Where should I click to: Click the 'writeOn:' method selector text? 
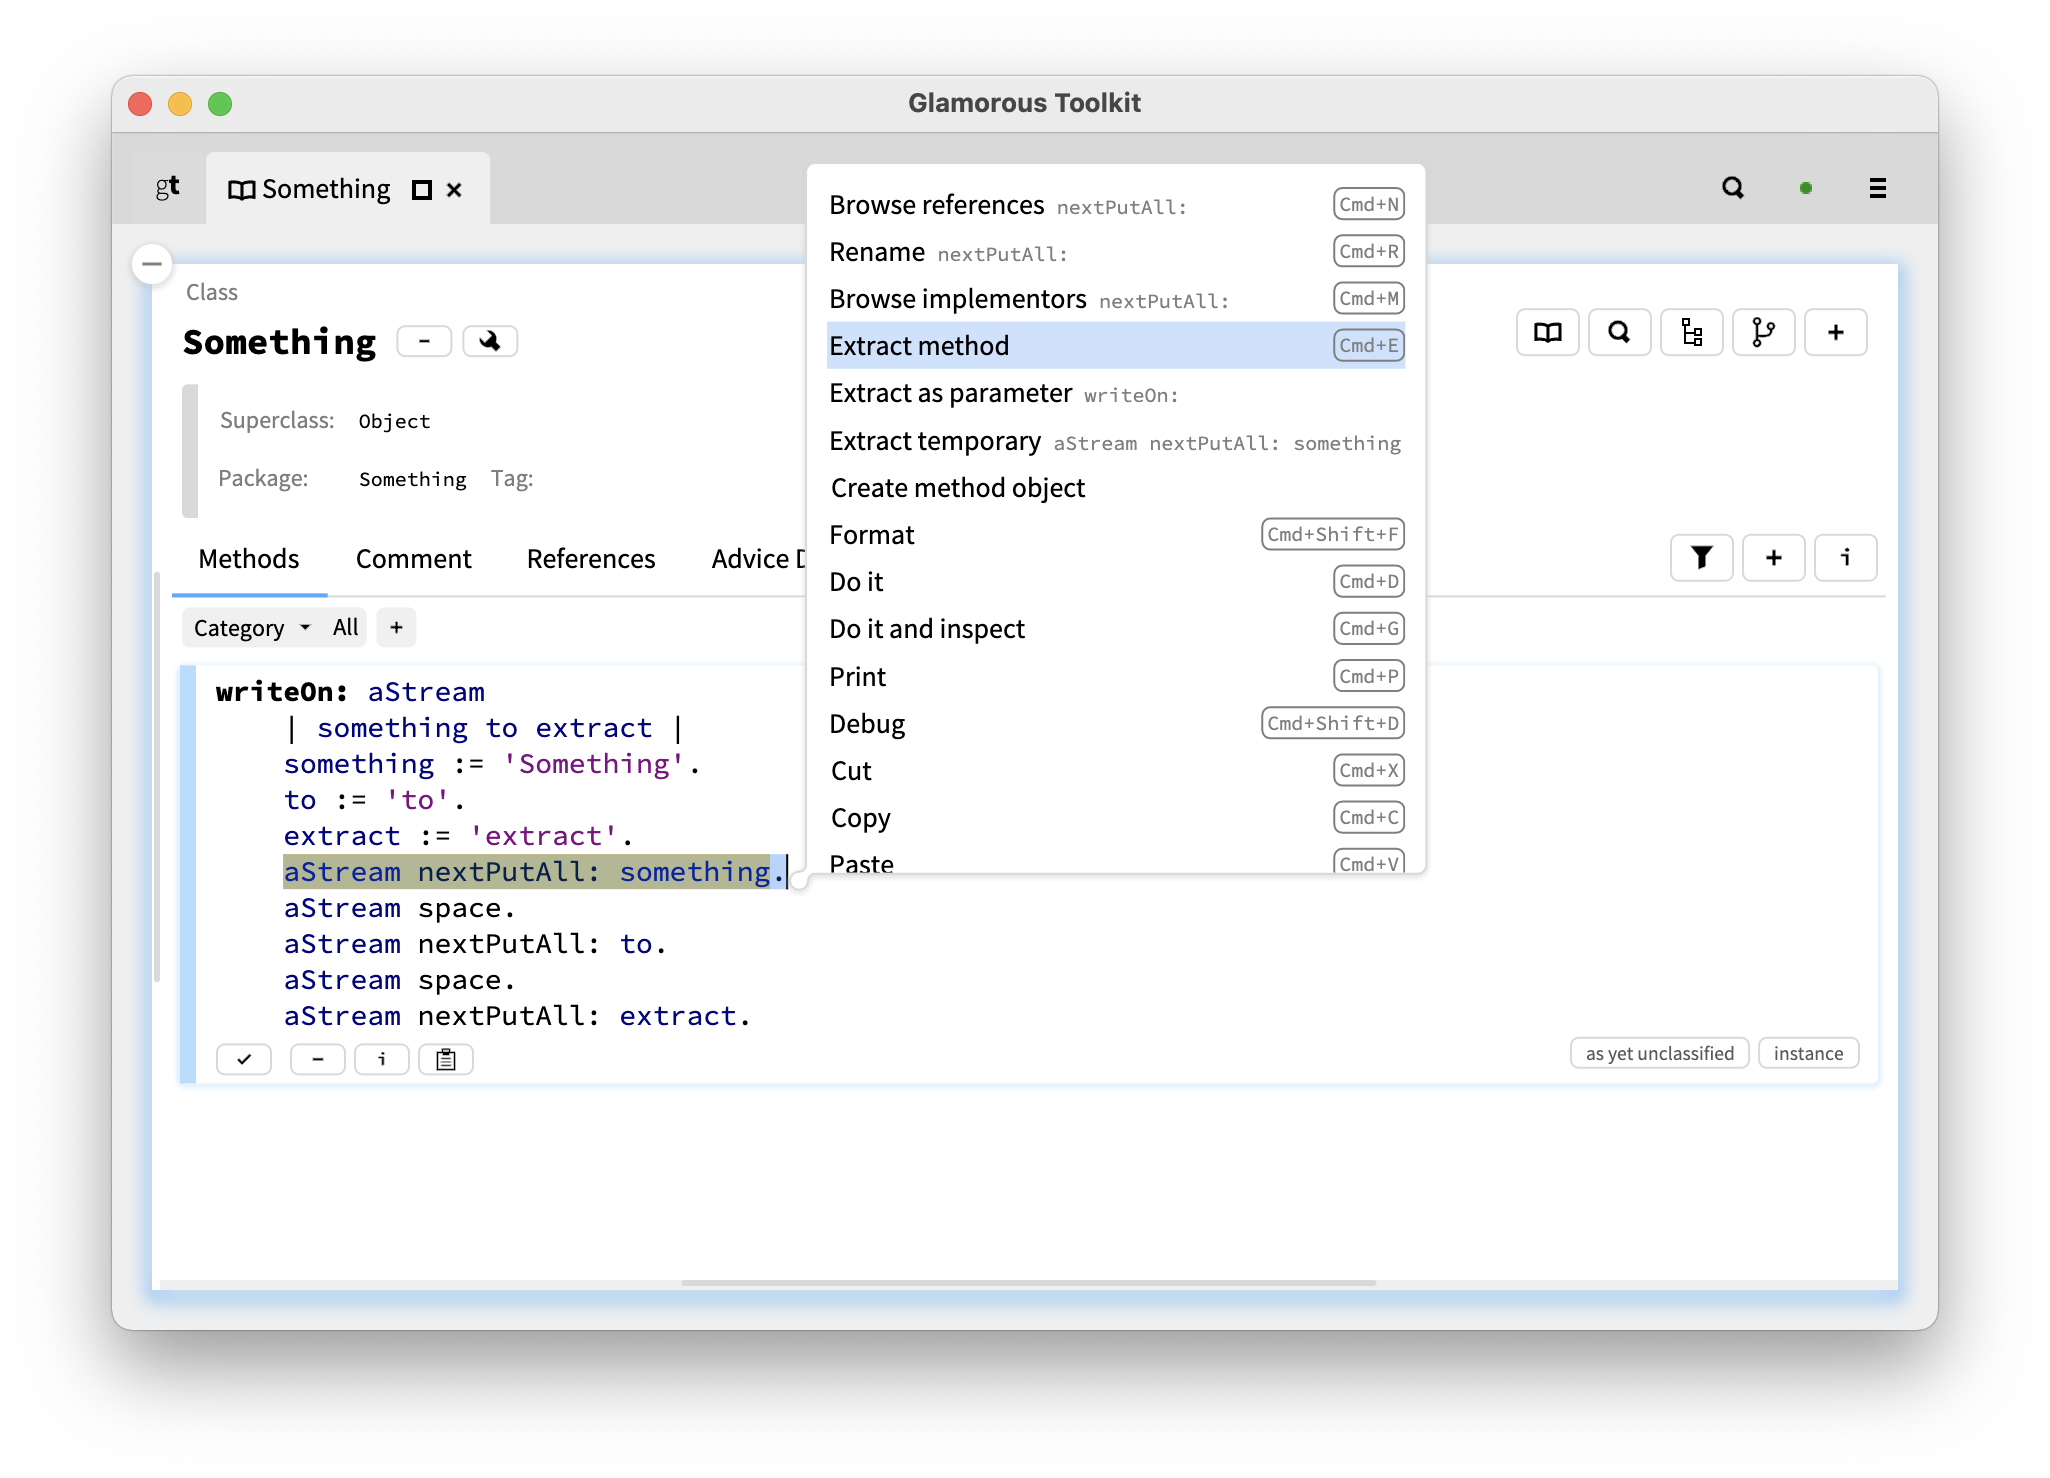pos(282,692)
